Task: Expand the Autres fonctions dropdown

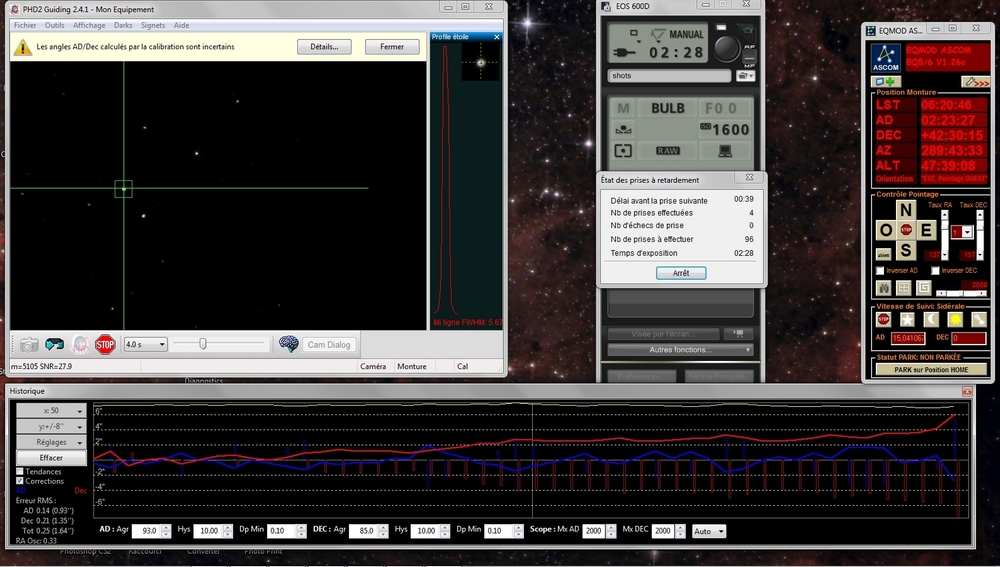Action: pos(680,350)
